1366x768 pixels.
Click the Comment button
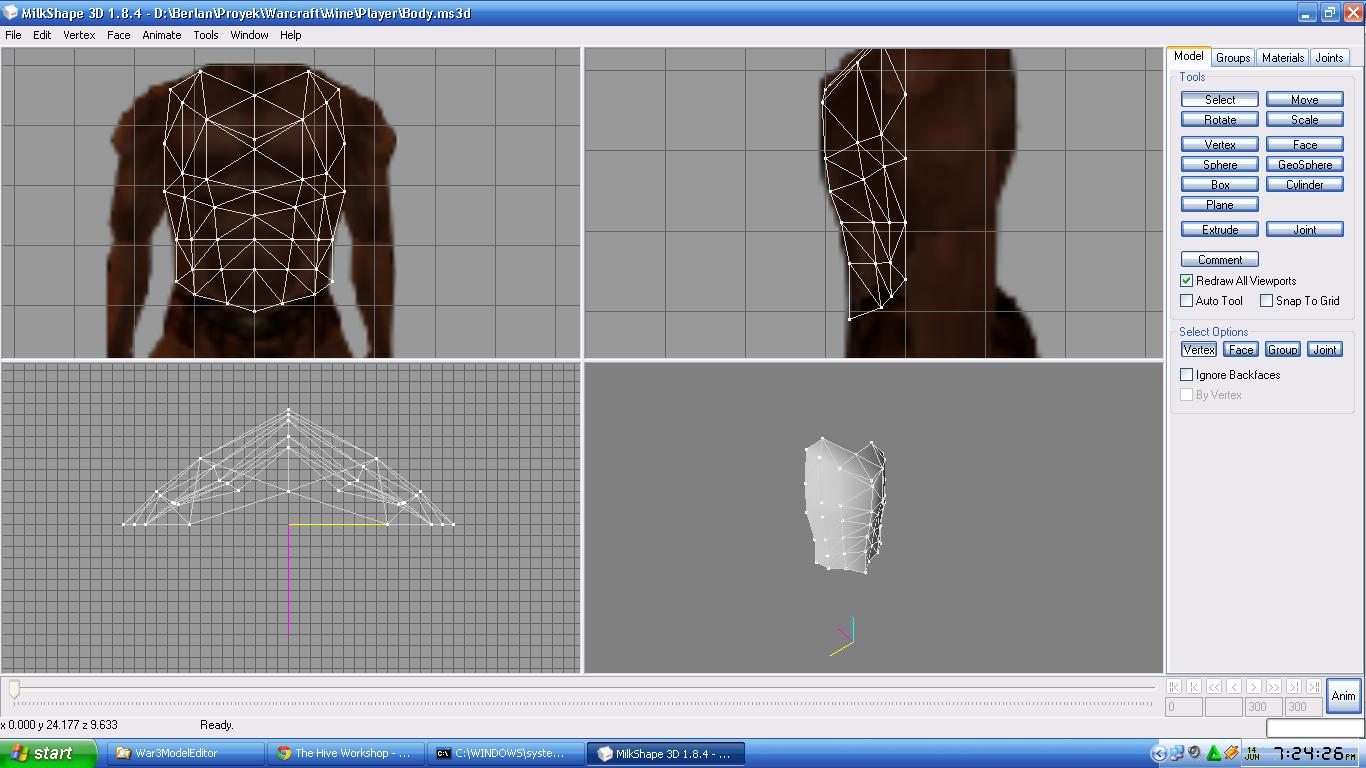click(1219, 260)
